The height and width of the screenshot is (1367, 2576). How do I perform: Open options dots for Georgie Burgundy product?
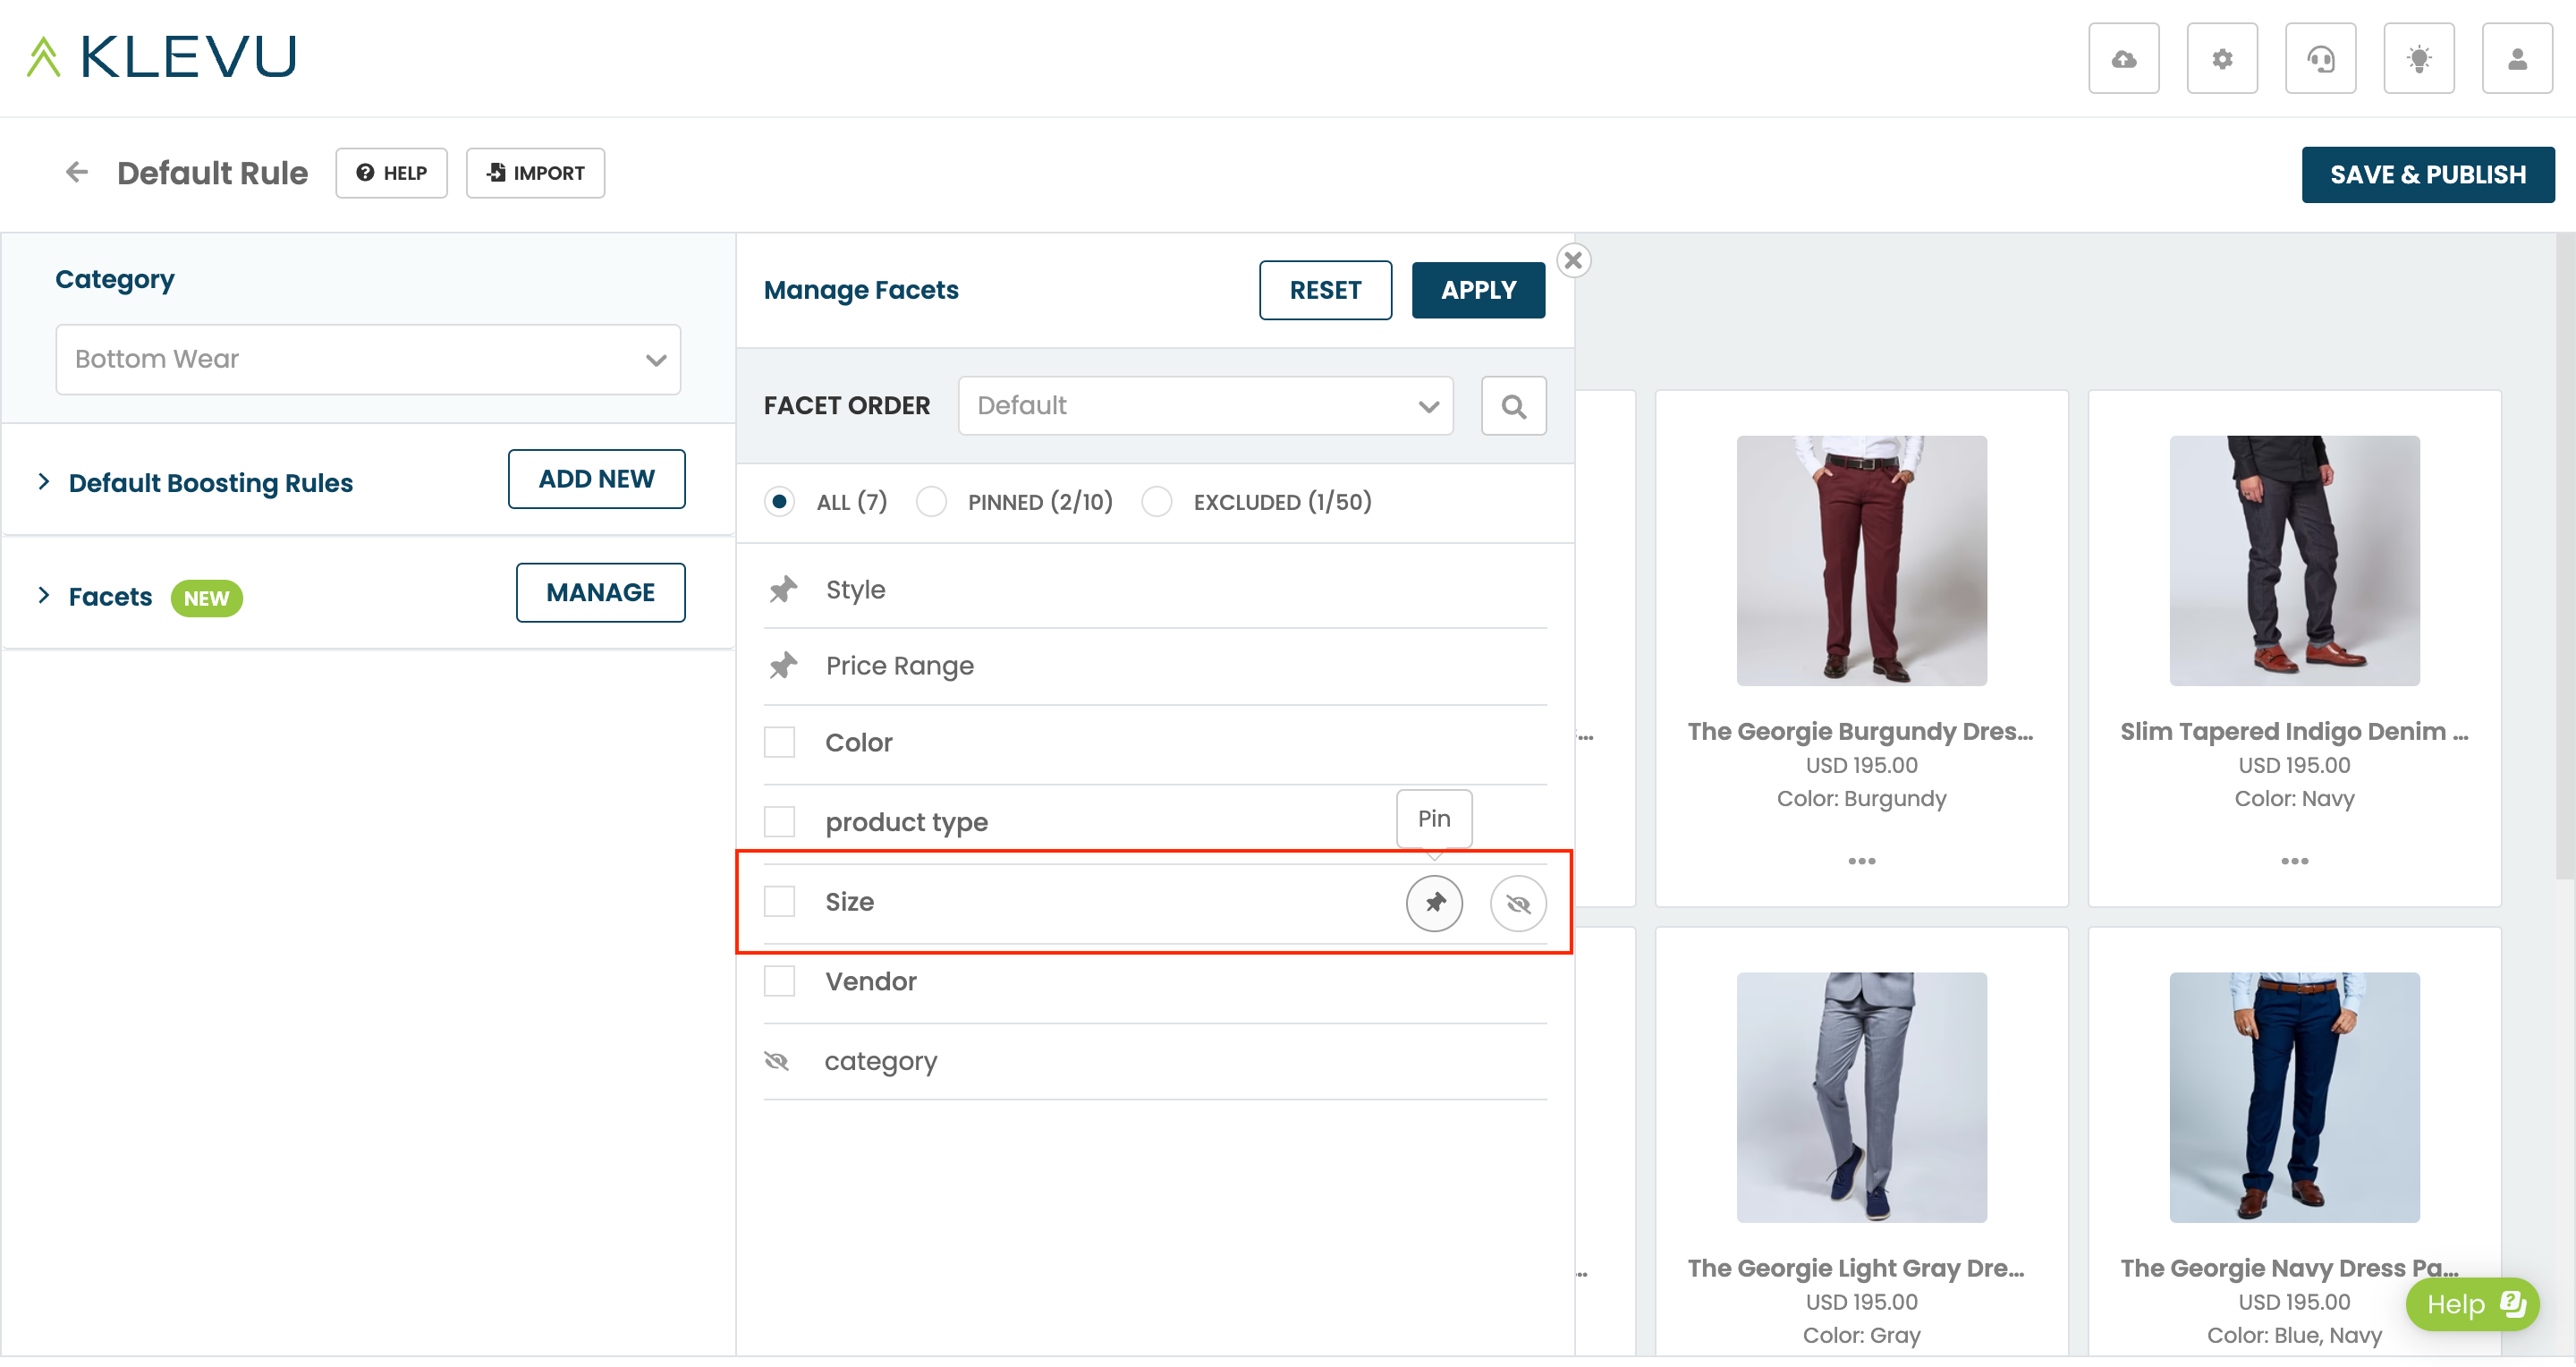point(1861,861)
